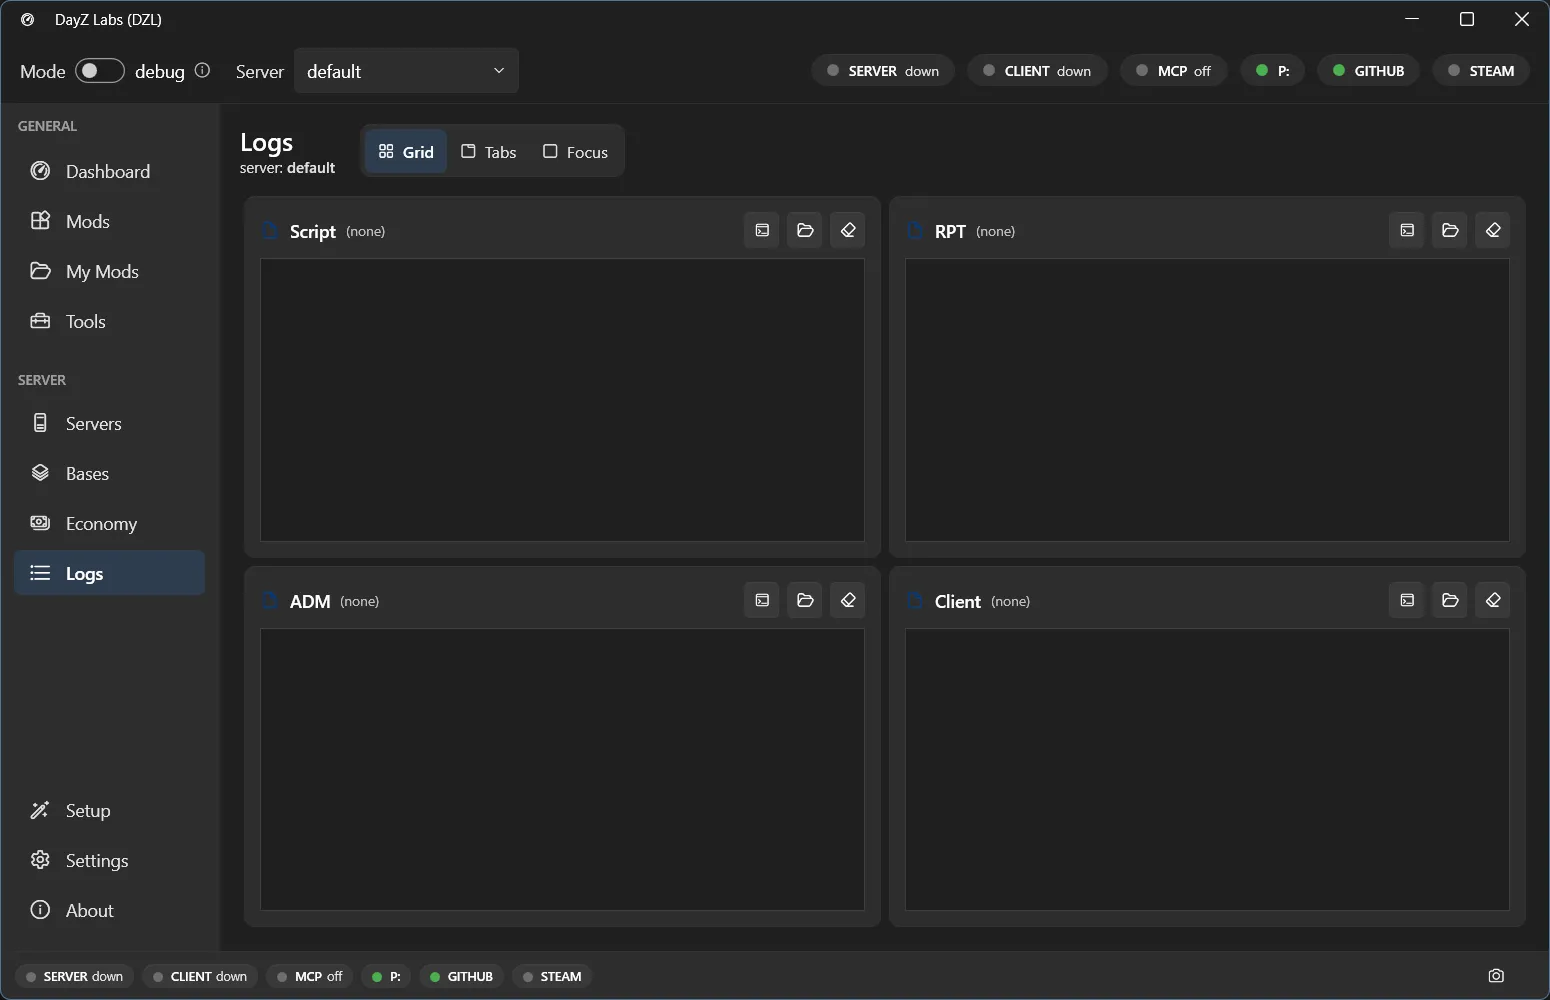
Task: Click CLIENT down in bottom status bar
Action: click(x=200, y=976)
